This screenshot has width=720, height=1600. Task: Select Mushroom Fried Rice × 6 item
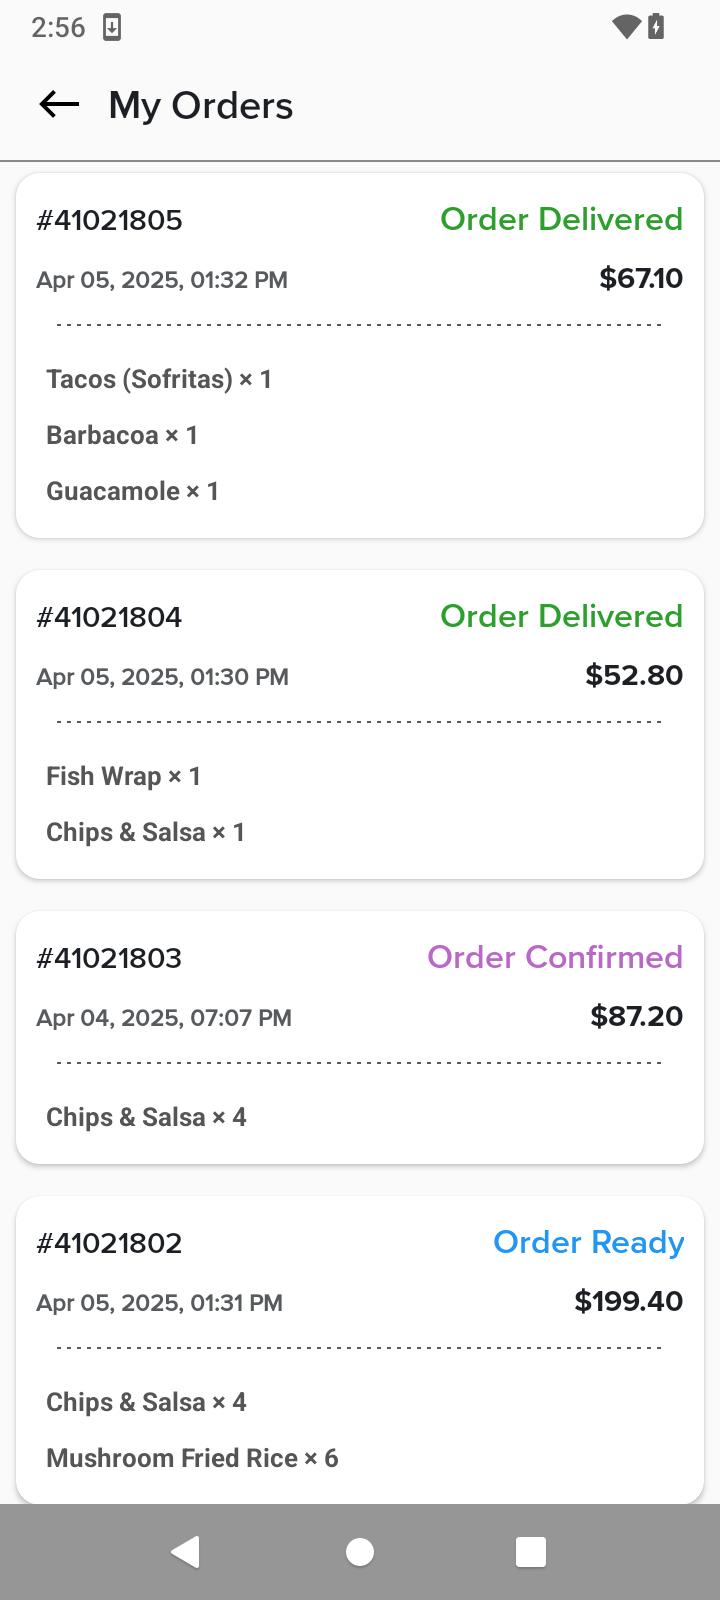(x=192, y=1458)
